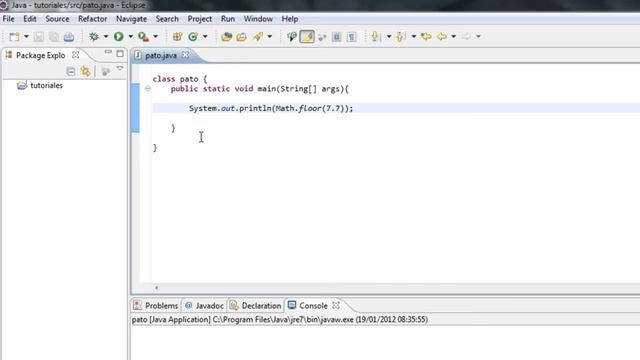Open the Navigate menu
This screenshot has width=640, height=360.
click(131, 19)
